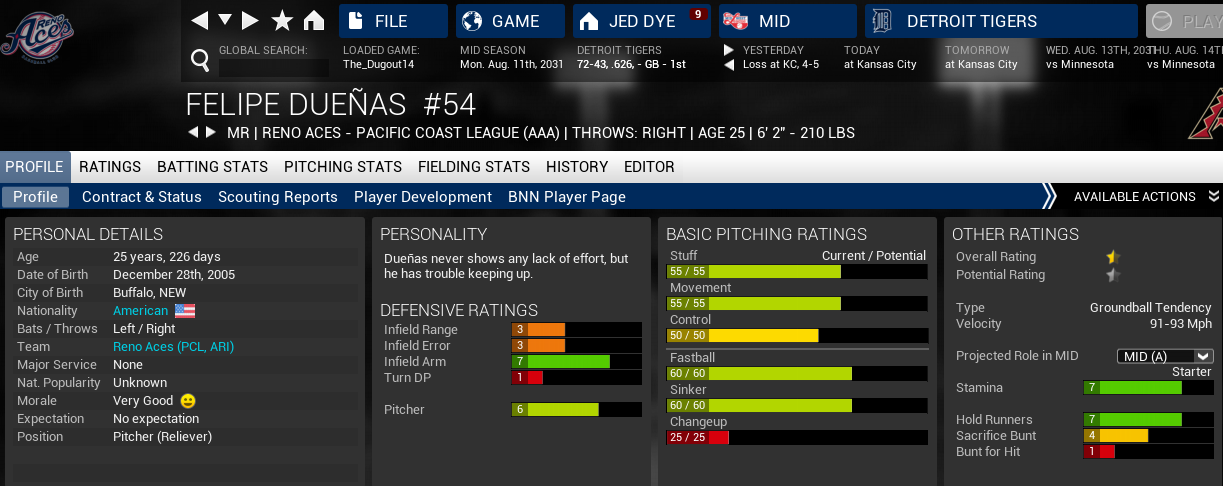Open the FILE menu
The width and height of the screenshot is (1223, 486).
(x=393, y=21)
